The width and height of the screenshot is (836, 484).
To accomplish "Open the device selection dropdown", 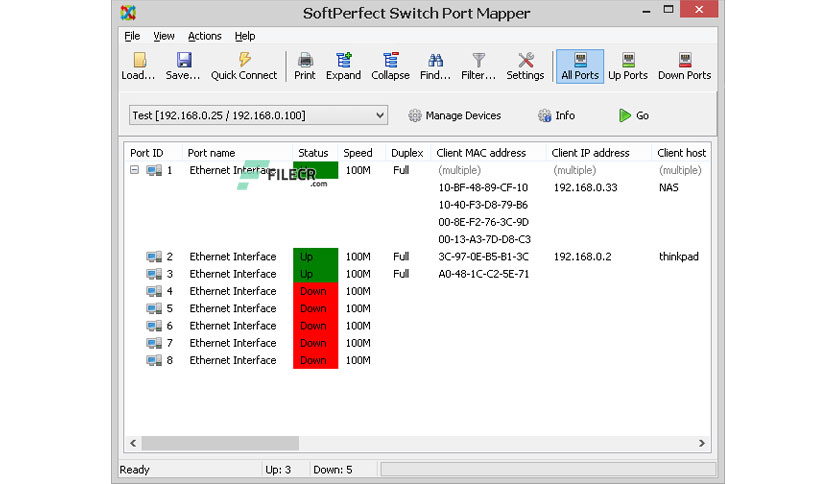I will pos(258,115).
